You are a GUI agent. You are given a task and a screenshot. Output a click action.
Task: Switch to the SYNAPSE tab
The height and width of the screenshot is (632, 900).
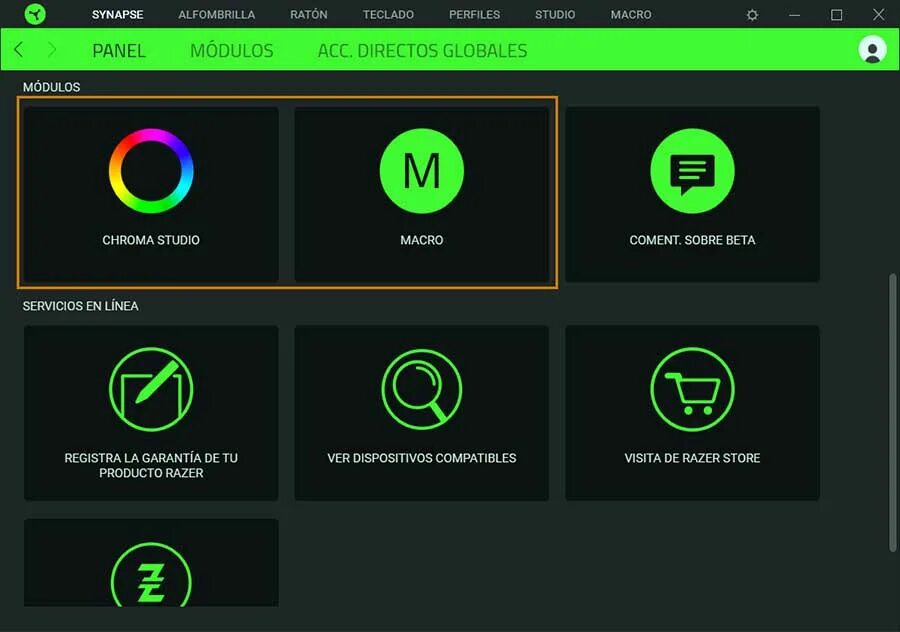118,15
